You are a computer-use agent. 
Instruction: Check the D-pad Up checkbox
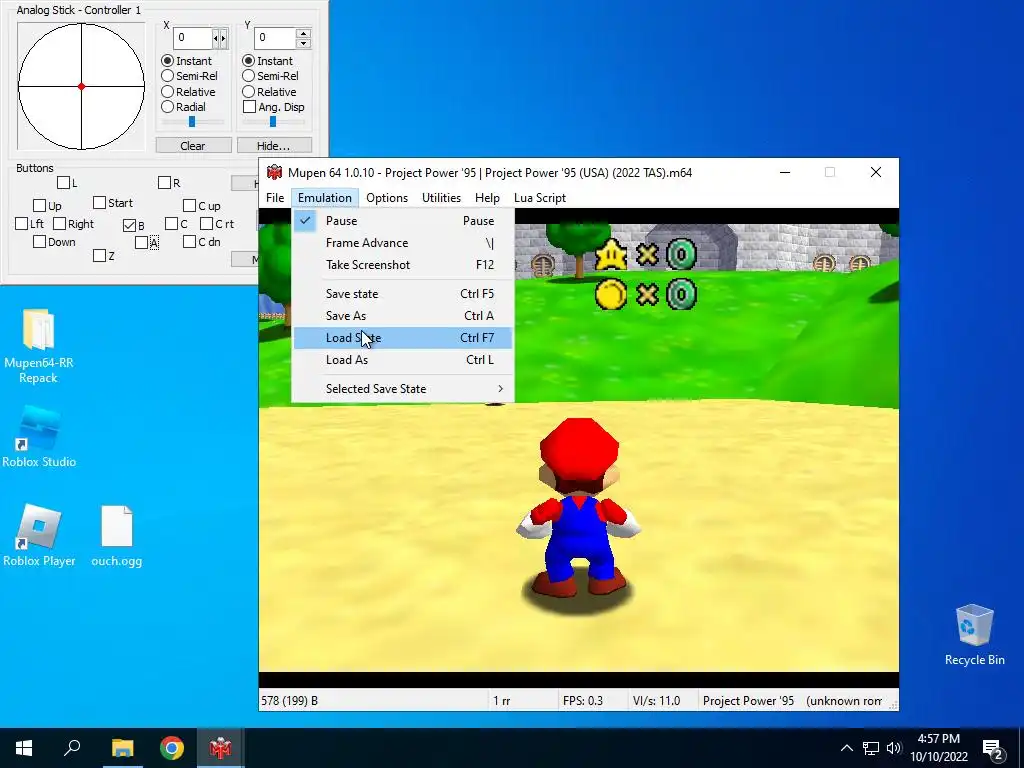[39, 206]
